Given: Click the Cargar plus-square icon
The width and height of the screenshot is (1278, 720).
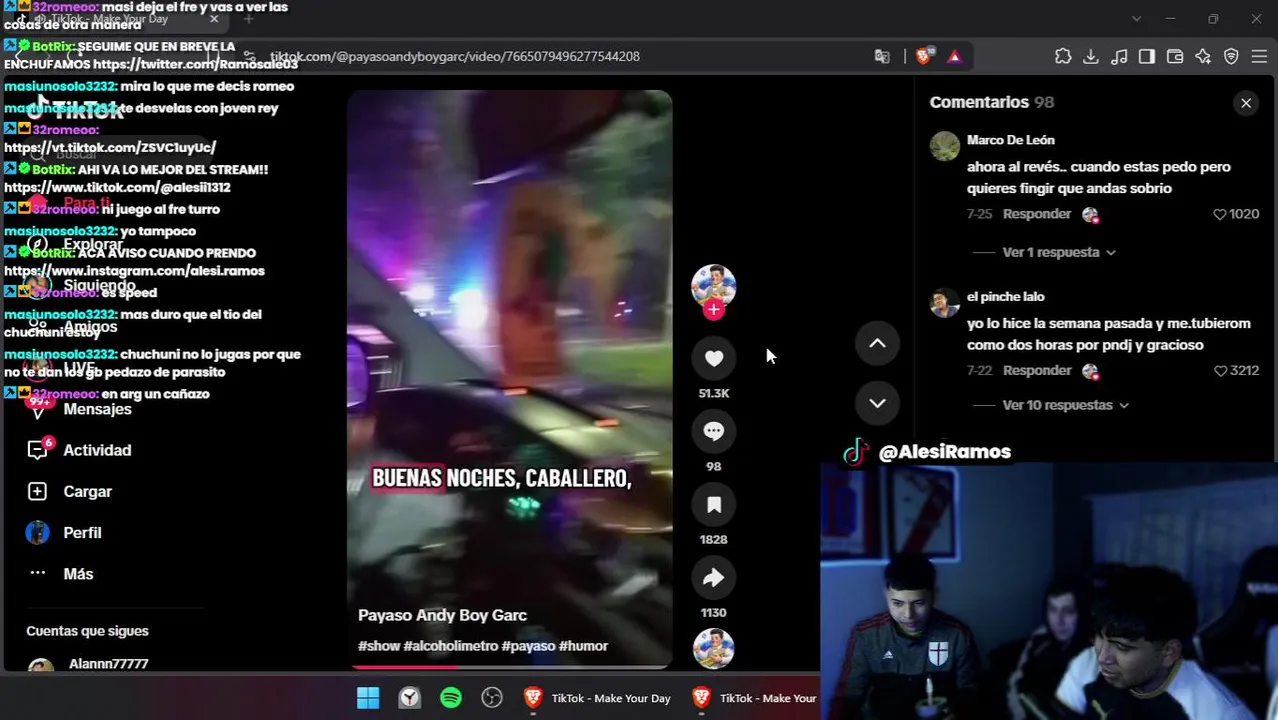Looking at the screenshot, I should (37, 491).
